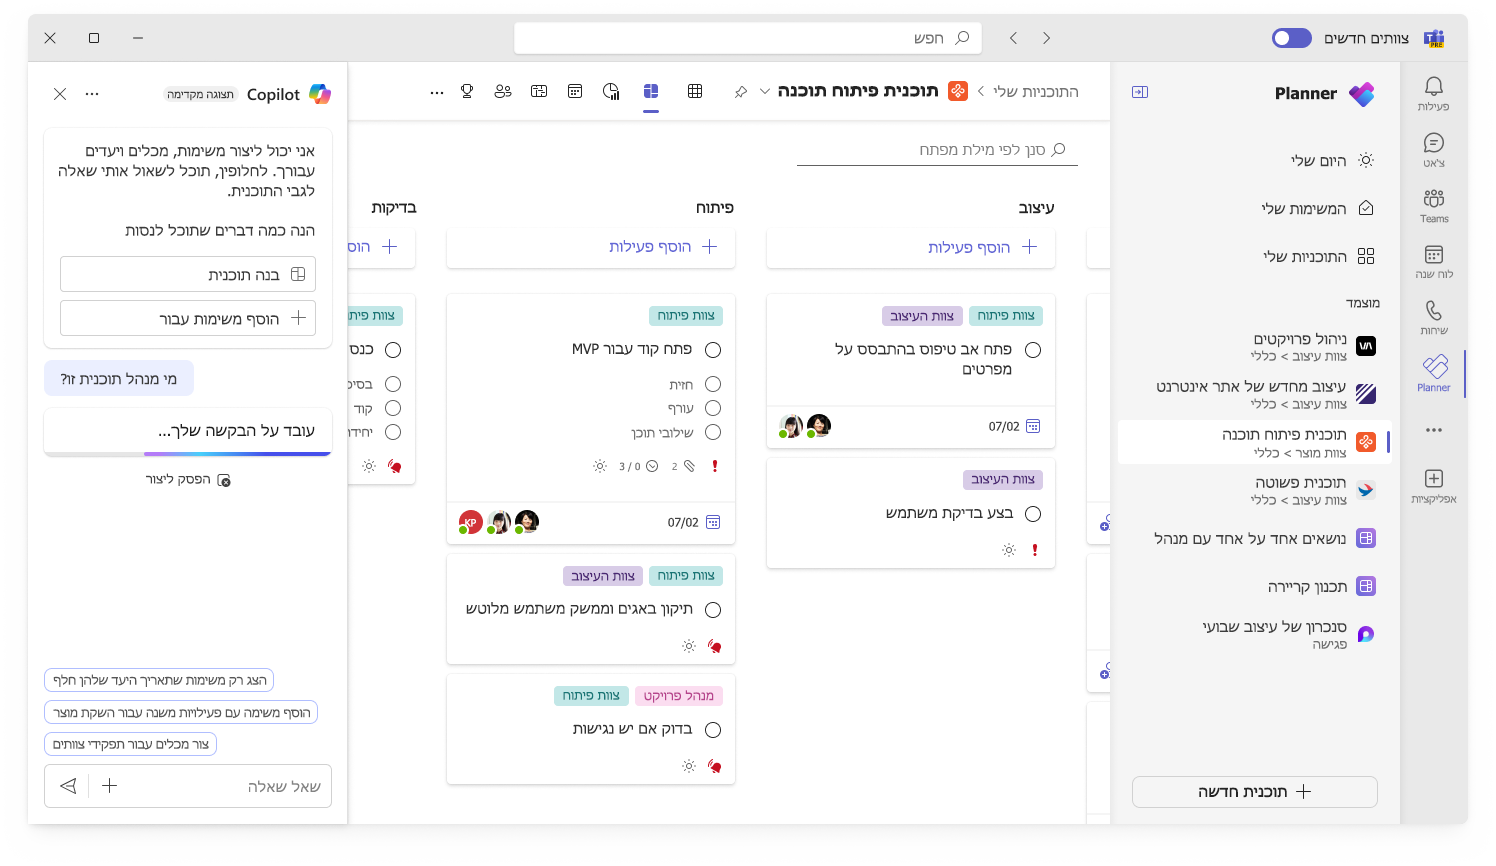This screenshot has width=1496, height=866.
Task: Complete the user testing task
Action: pos(1033,514)
